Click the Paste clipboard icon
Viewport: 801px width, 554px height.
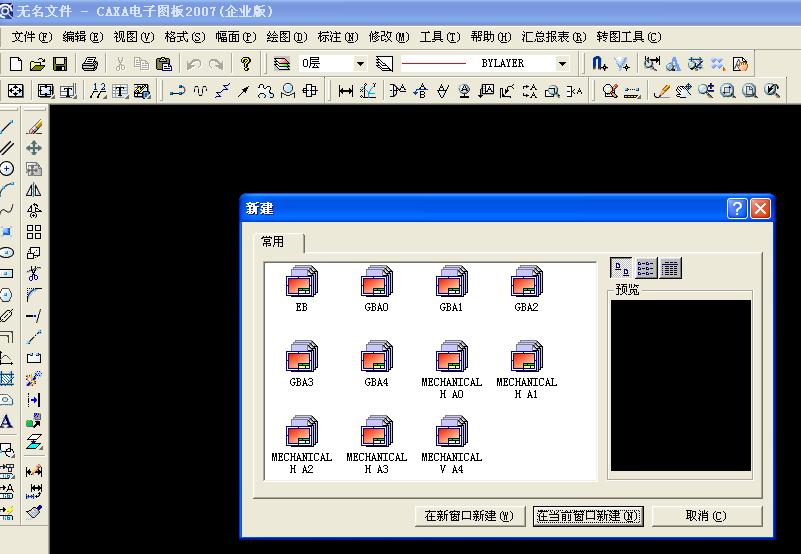(x=163, y=64)
